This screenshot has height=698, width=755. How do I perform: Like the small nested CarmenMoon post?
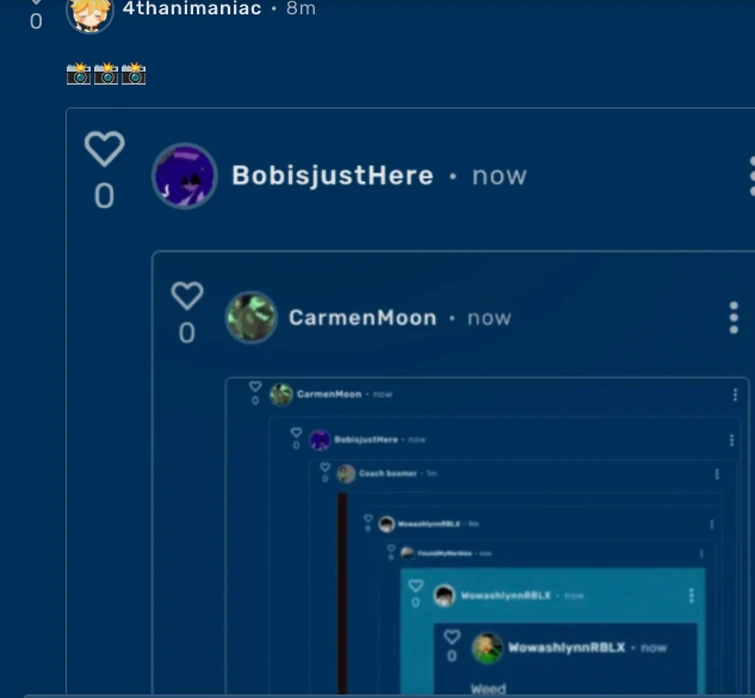pos(255,386)
